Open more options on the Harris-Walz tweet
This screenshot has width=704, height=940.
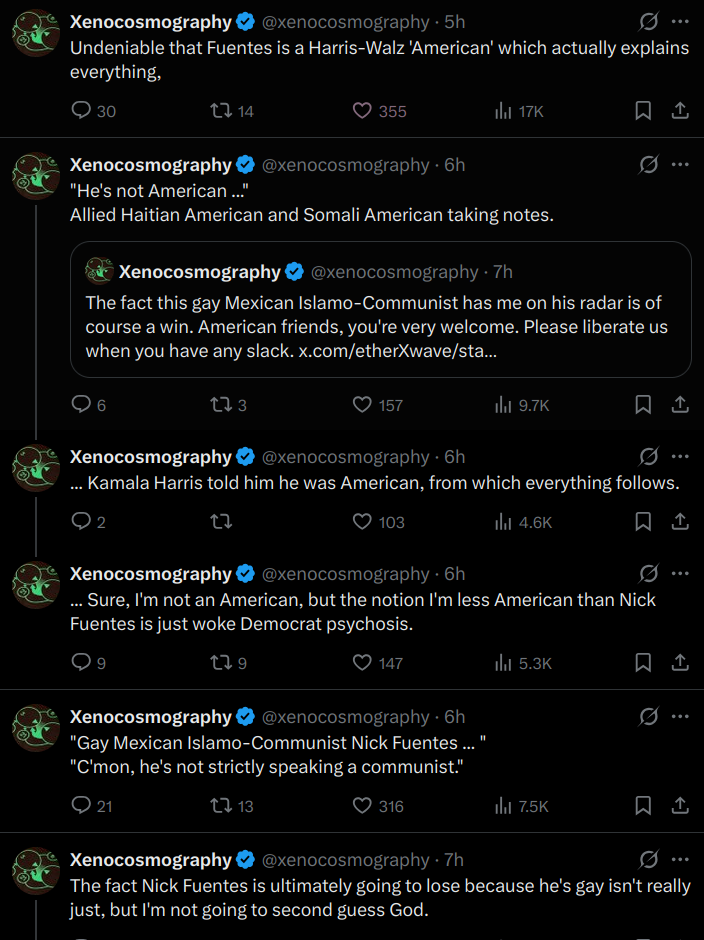coord(680,22)
